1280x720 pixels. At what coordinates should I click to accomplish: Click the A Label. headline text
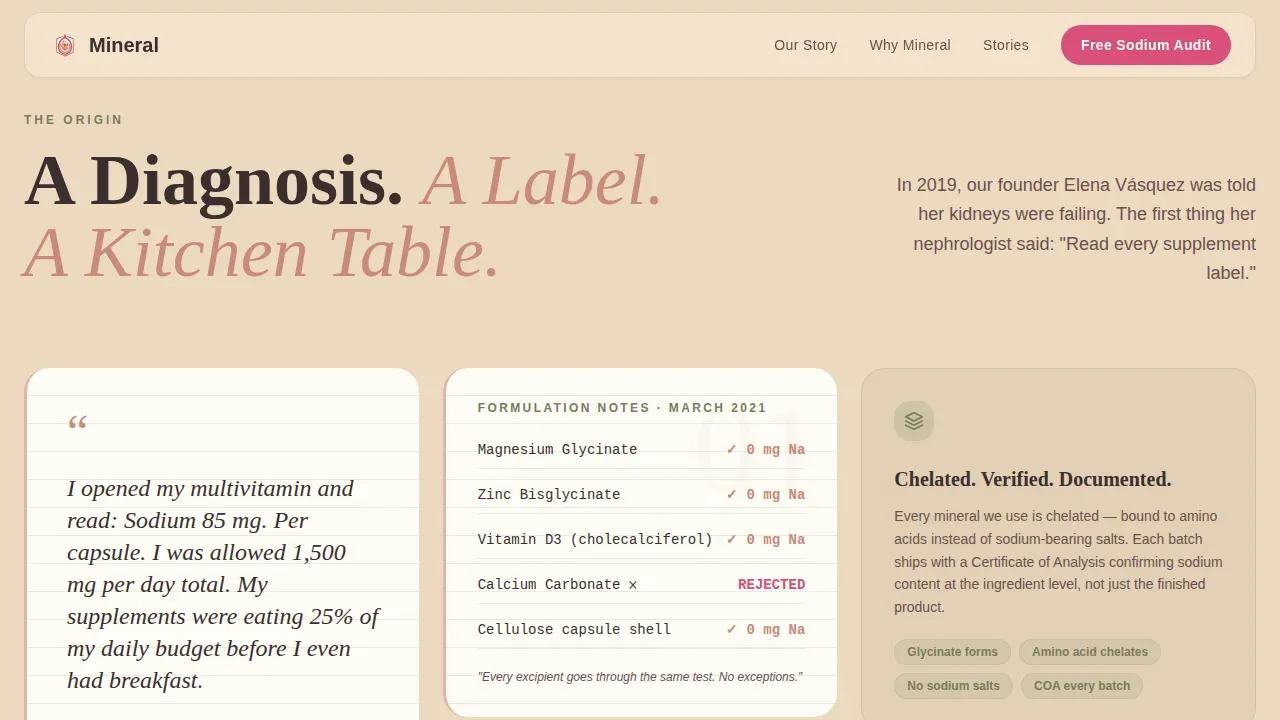pos(542,181)
